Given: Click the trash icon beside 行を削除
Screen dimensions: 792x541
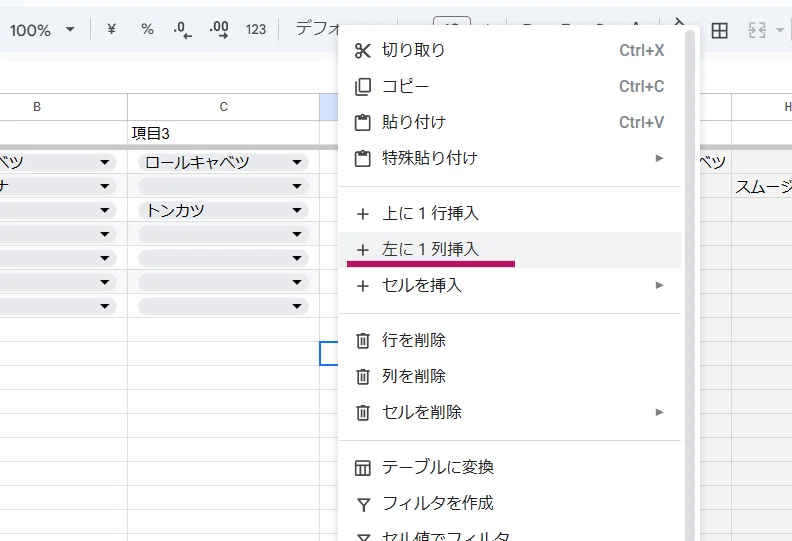Looking at the screenshot, I should coord(363,341).
